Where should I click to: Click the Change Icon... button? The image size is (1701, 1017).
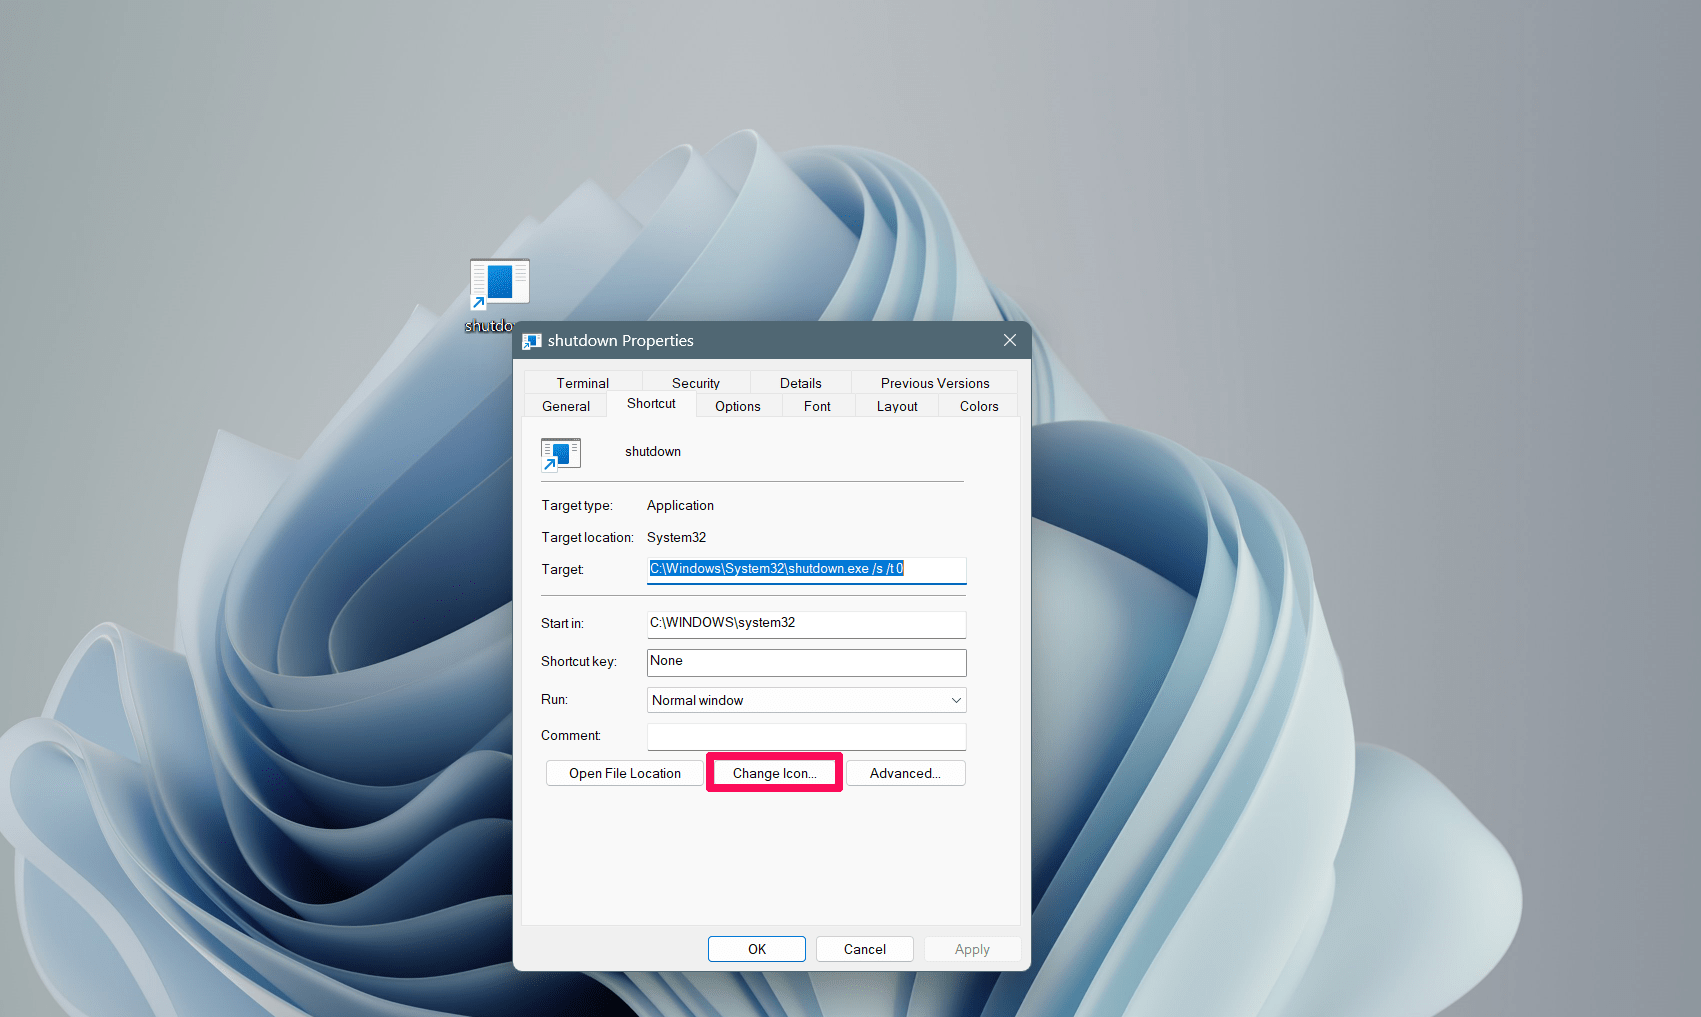click(x=774, y=773)
